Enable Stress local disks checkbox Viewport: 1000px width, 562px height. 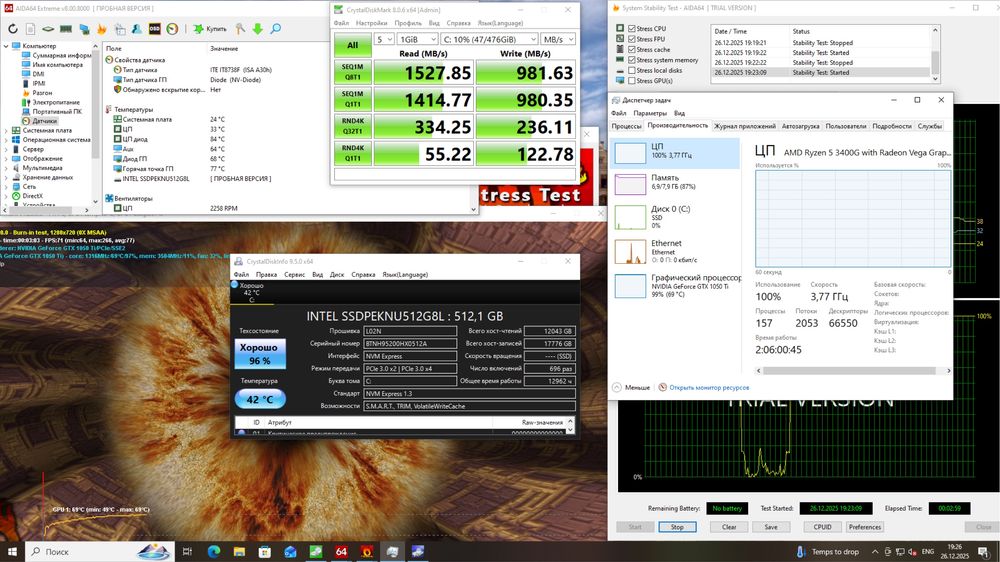point(631,70)
